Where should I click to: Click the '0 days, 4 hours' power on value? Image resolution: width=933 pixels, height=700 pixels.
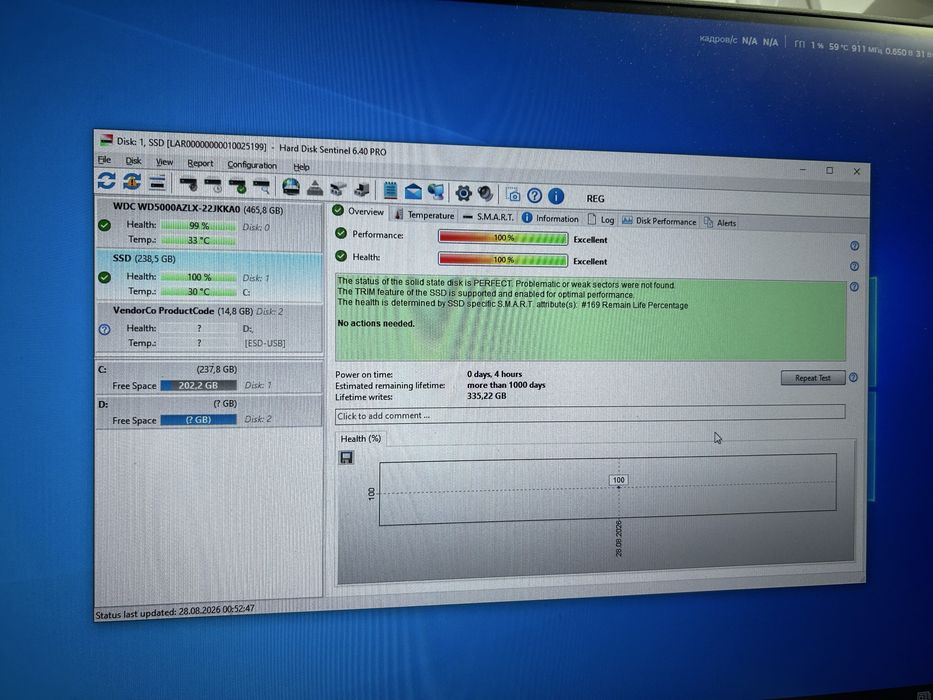pyautogui.click(x=494, y=374)
